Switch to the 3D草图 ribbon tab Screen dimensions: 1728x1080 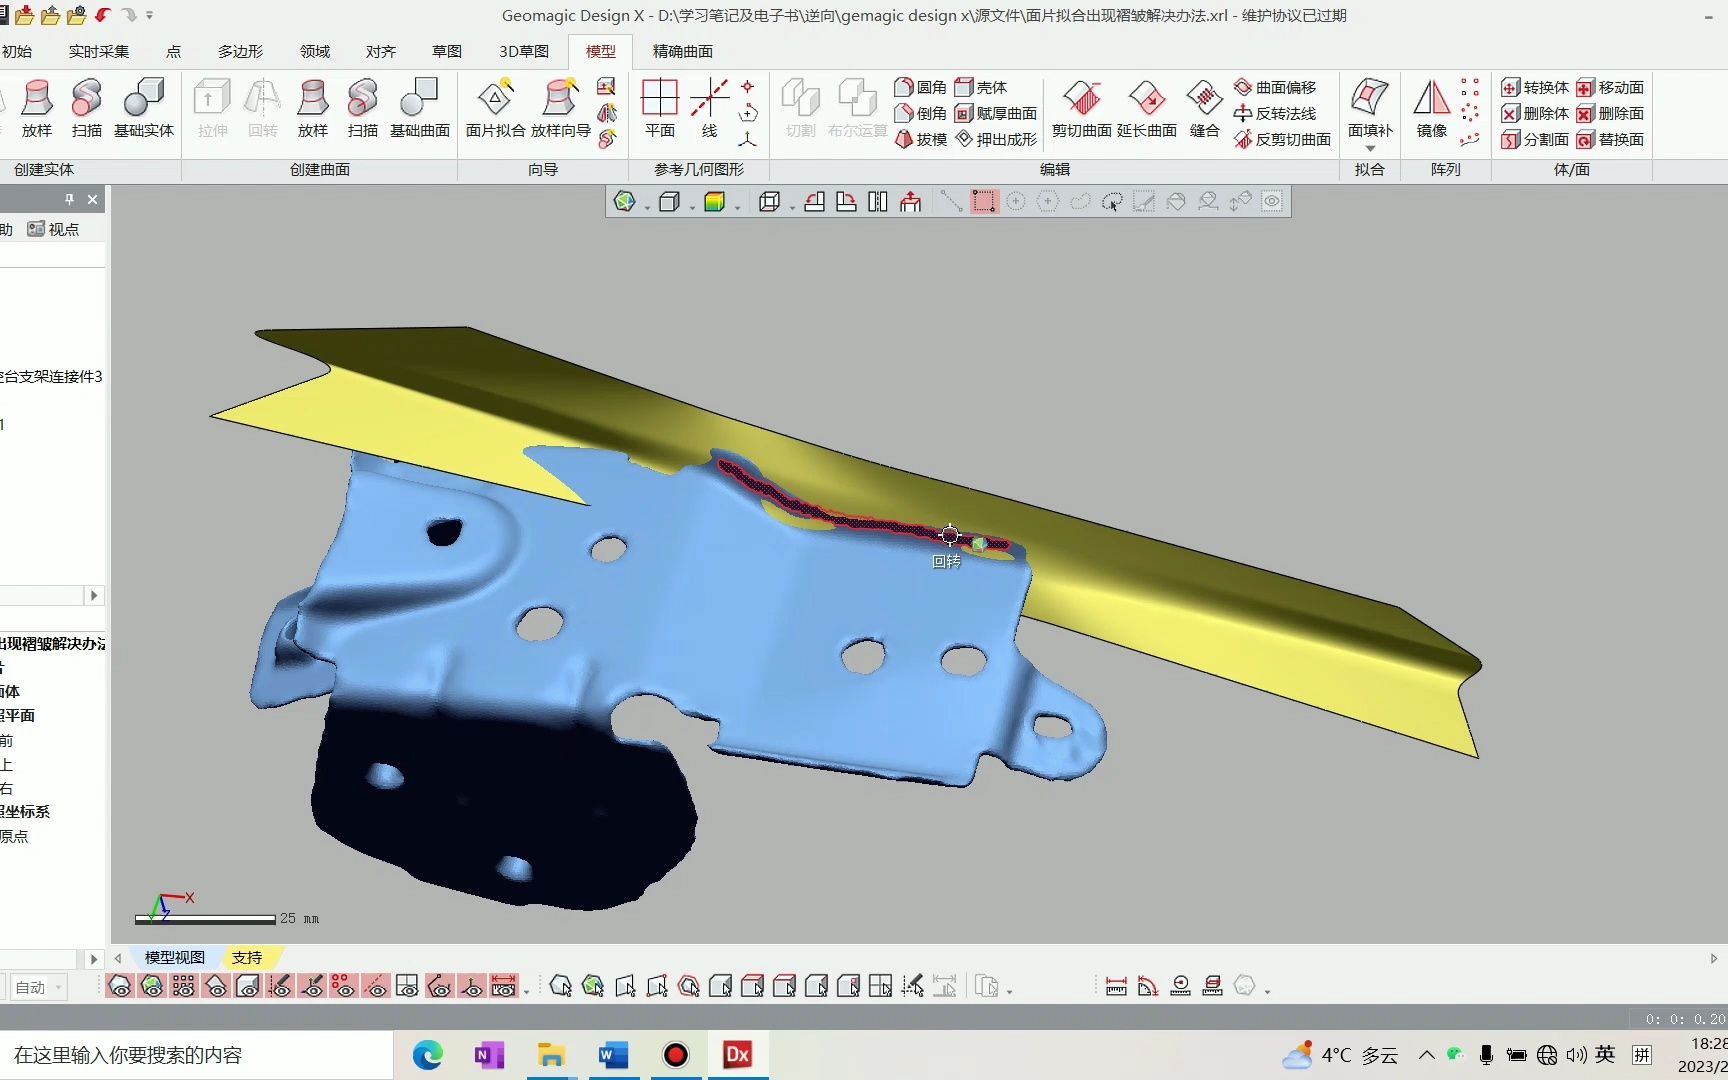tap(524, 51)
